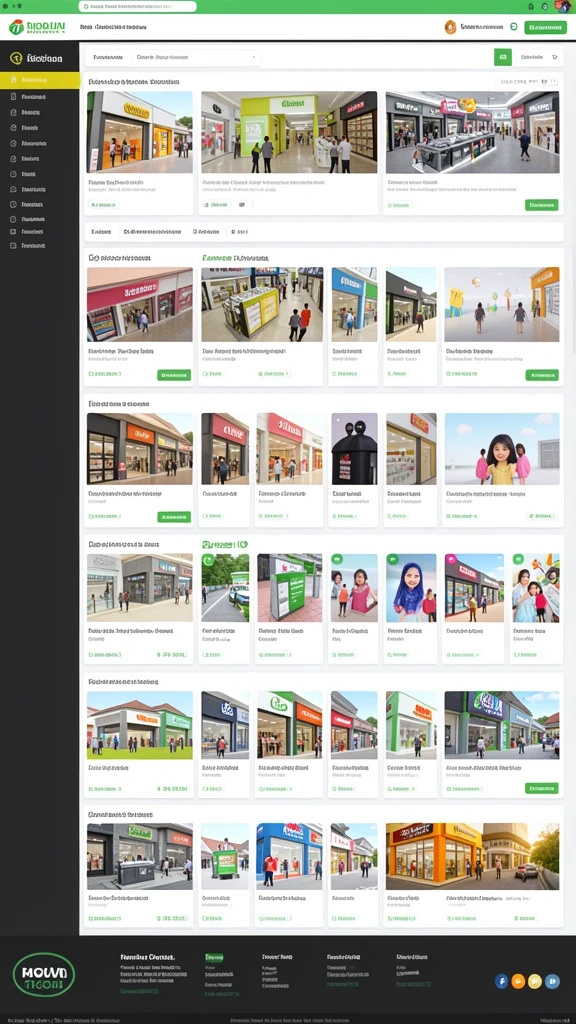
Task: Click the green button in the top header bar
Action: pos(545,27)
